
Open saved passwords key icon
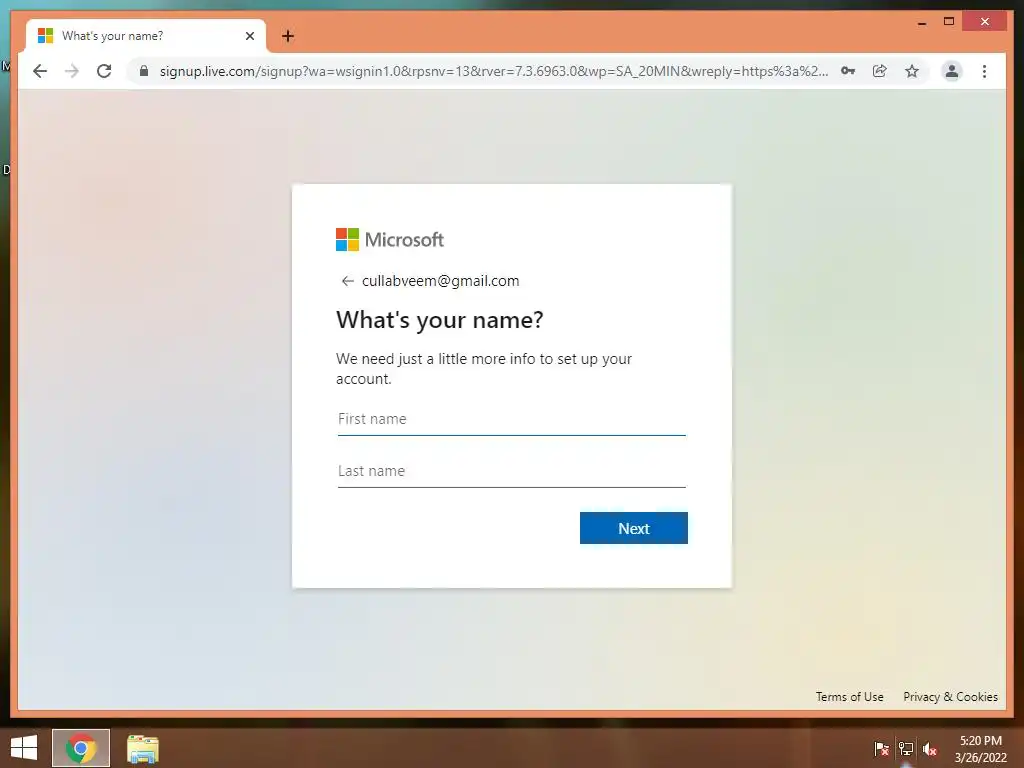[x=848, y=71]
